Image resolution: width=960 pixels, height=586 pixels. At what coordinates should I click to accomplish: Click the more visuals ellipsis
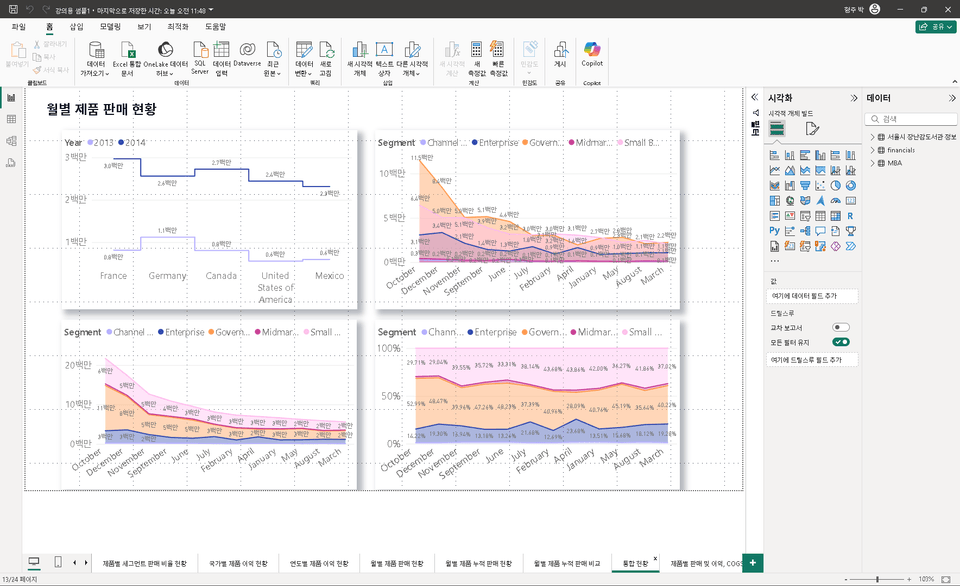(x=775, y=261)
